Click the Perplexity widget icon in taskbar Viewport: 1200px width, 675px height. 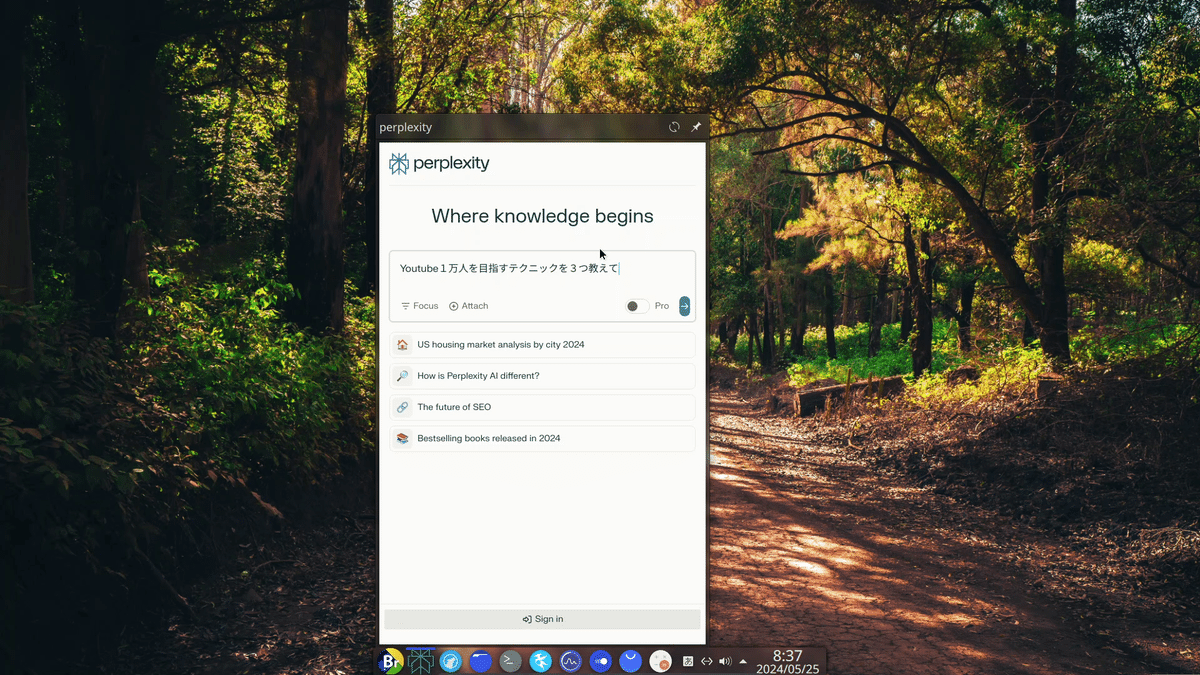(420, 661)
